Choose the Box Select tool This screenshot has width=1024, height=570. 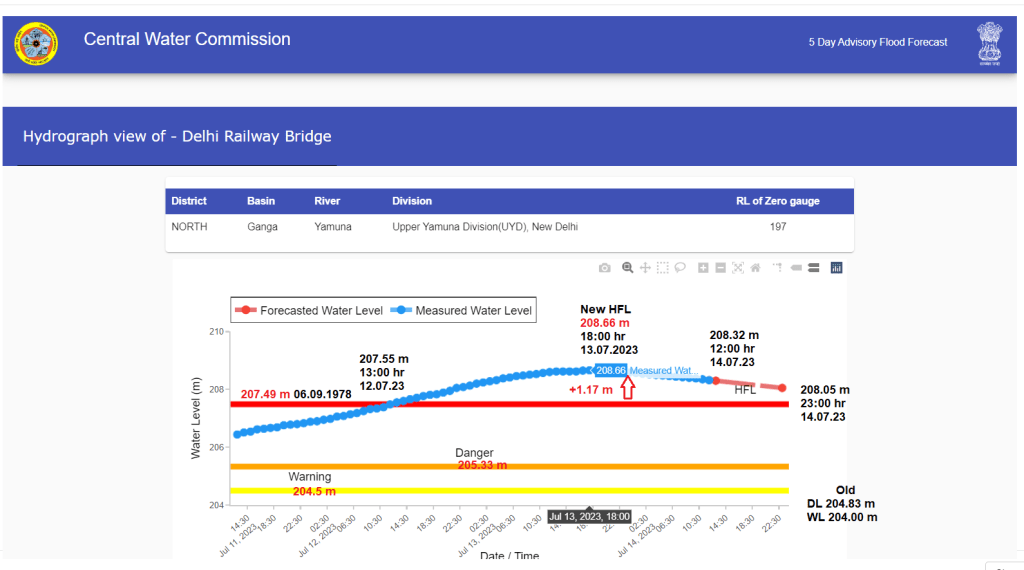tap(663, 268)
